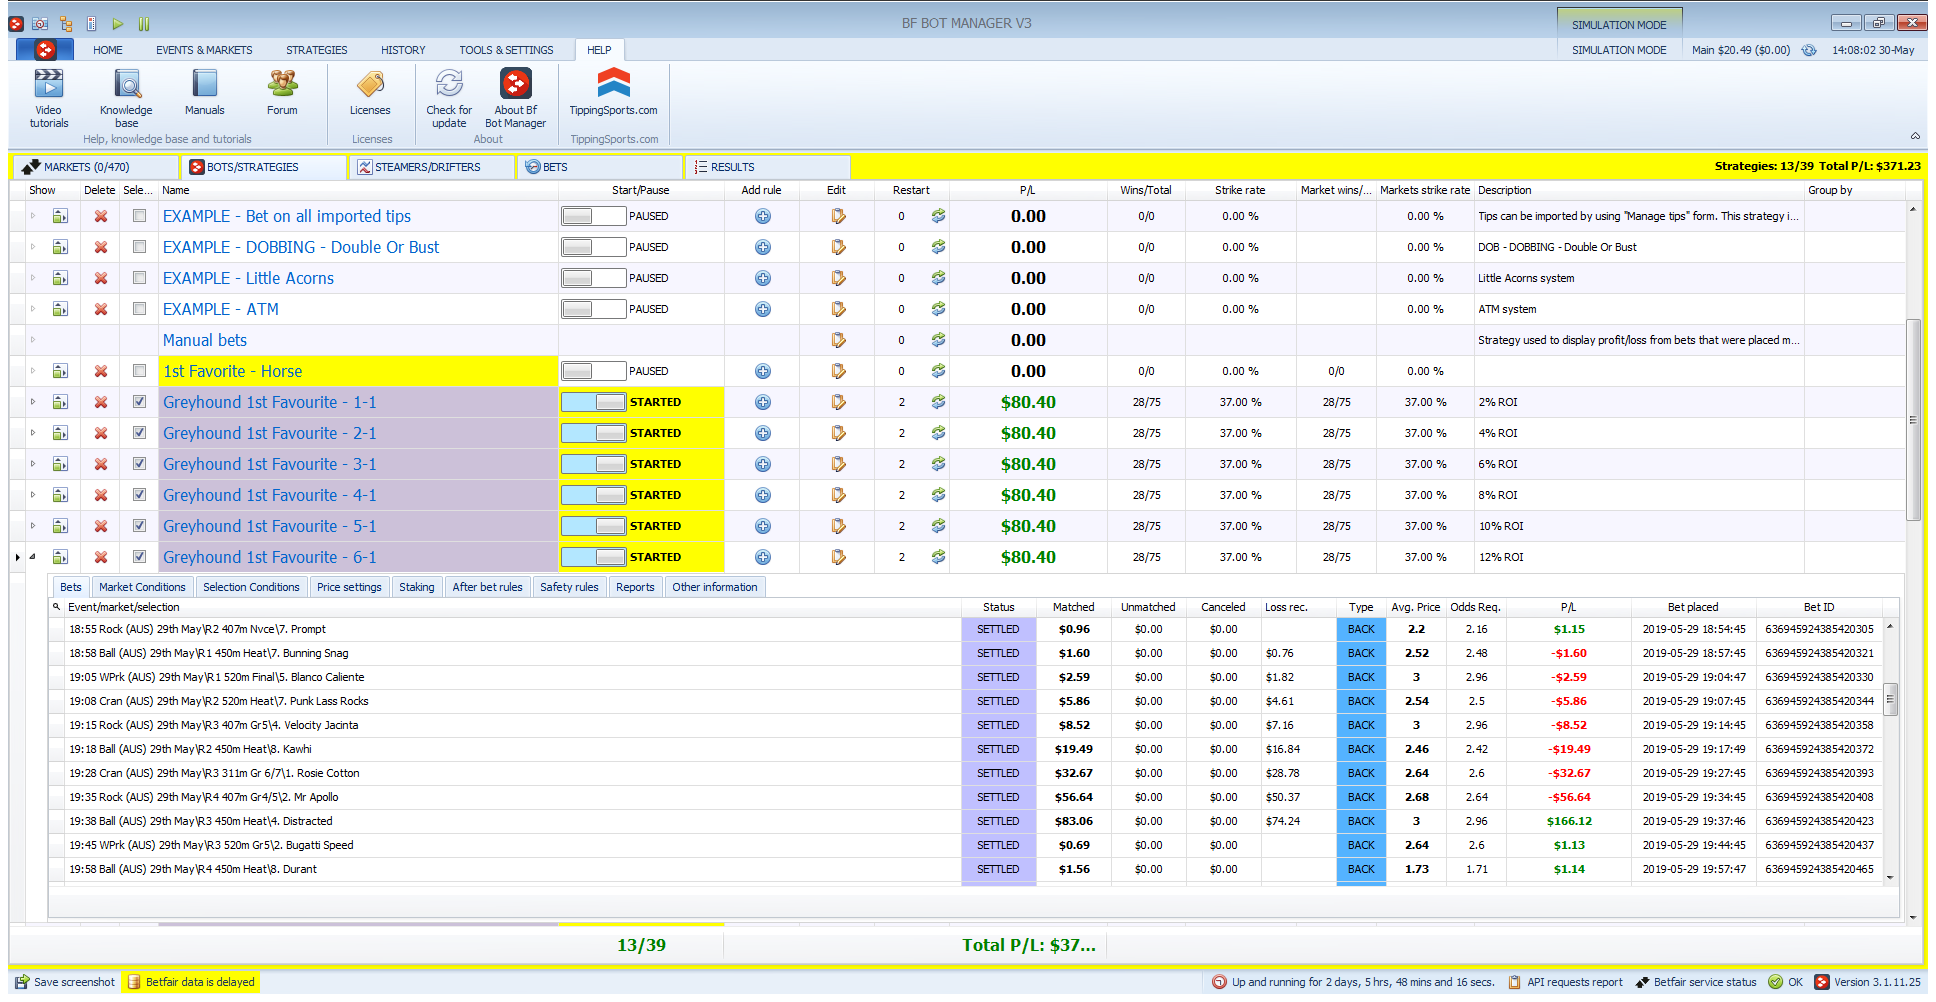Add rule to EXAMPLE - Little Acorns
Image resolution: width=1936 pixels, height=1002 pixels.
(763, 278)
